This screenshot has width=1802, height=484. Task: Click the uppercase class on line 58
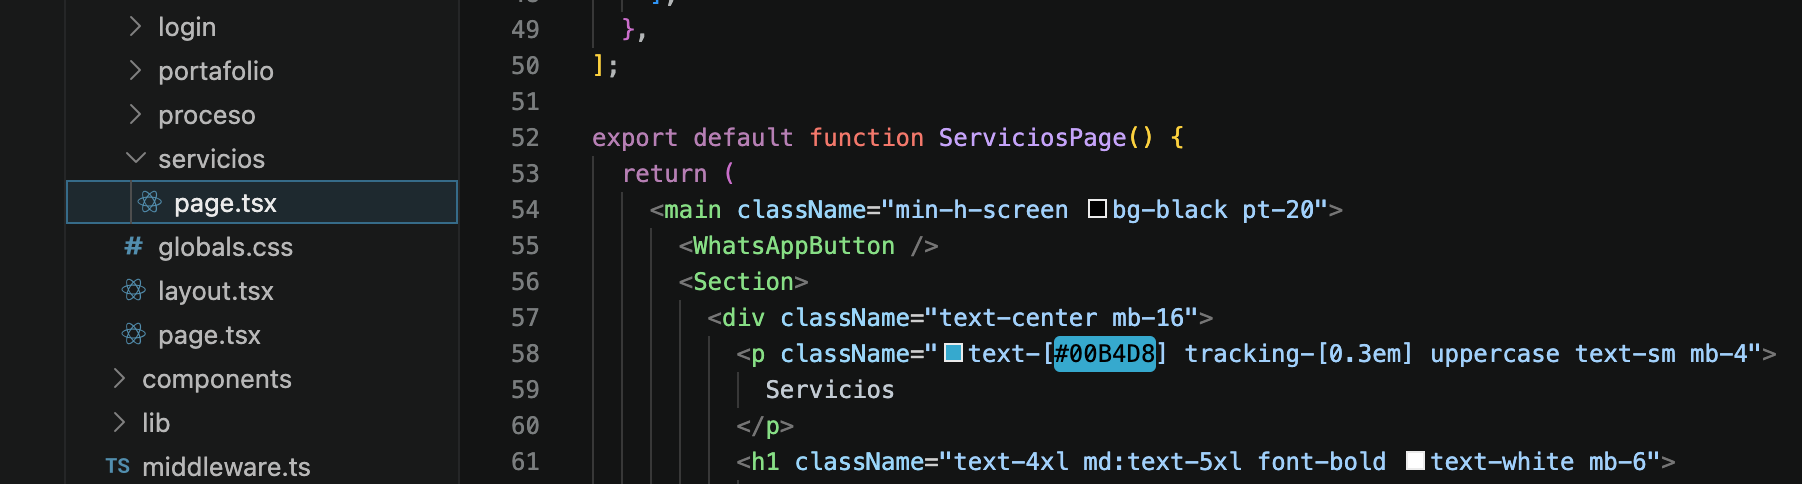coord(1494,354)
